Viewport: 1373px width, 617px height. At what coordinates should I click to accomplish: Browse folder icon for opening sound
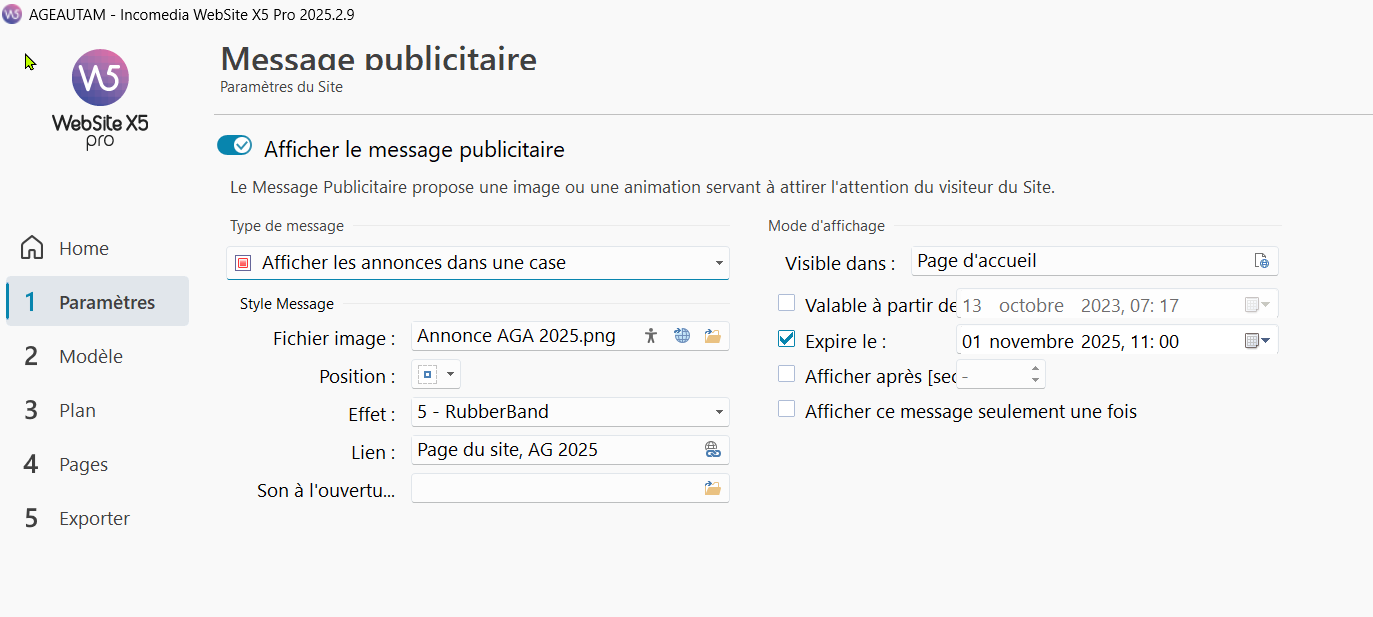(713, 488)
